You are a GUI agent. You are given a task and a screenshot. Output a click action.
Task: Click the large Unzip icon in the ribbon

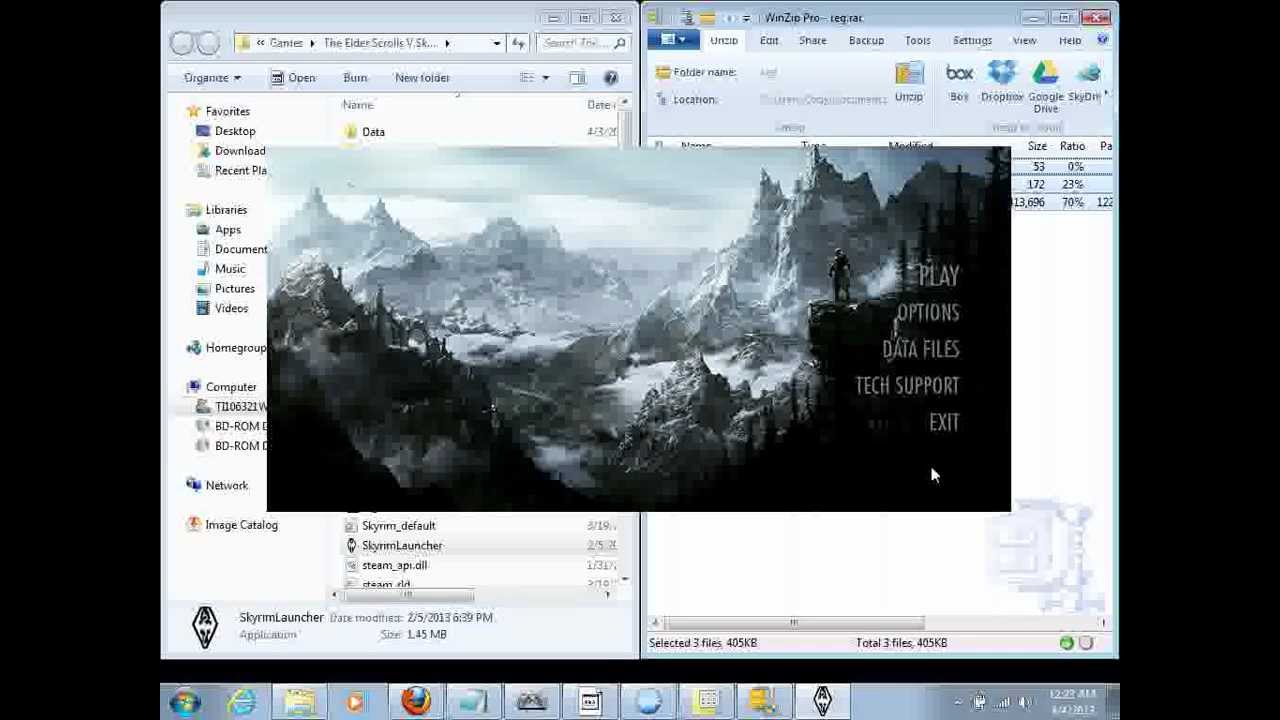pyautogui.click(x=908, y=81)
